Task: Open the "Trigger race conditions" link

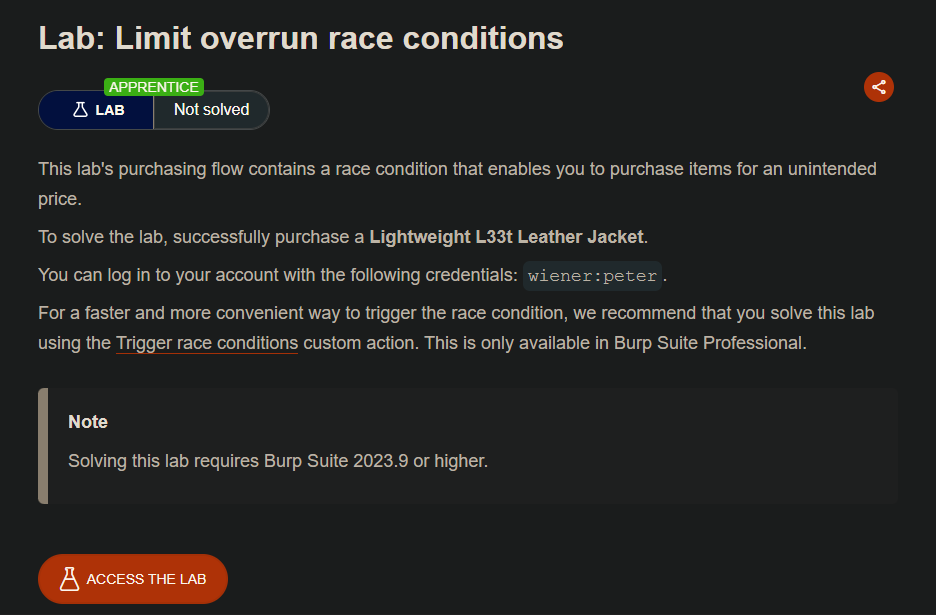Action: coord(207,343)
